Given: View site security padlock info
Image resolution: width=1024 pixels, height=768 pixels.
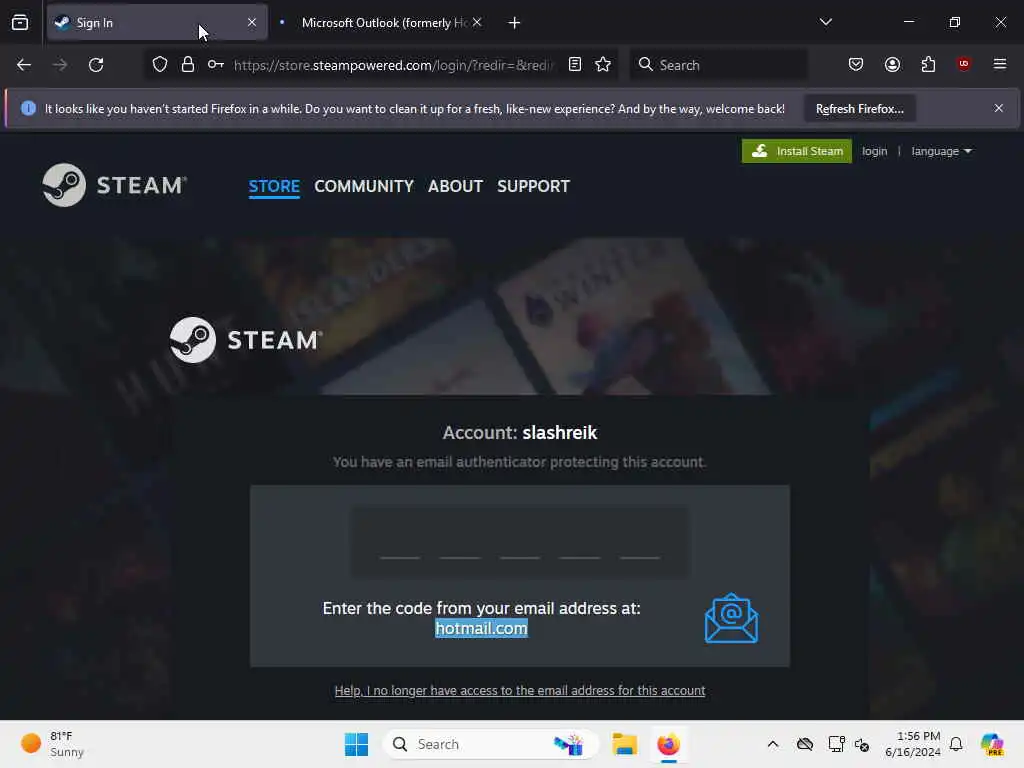Looking at the screenshot, I should click(188, 65).
